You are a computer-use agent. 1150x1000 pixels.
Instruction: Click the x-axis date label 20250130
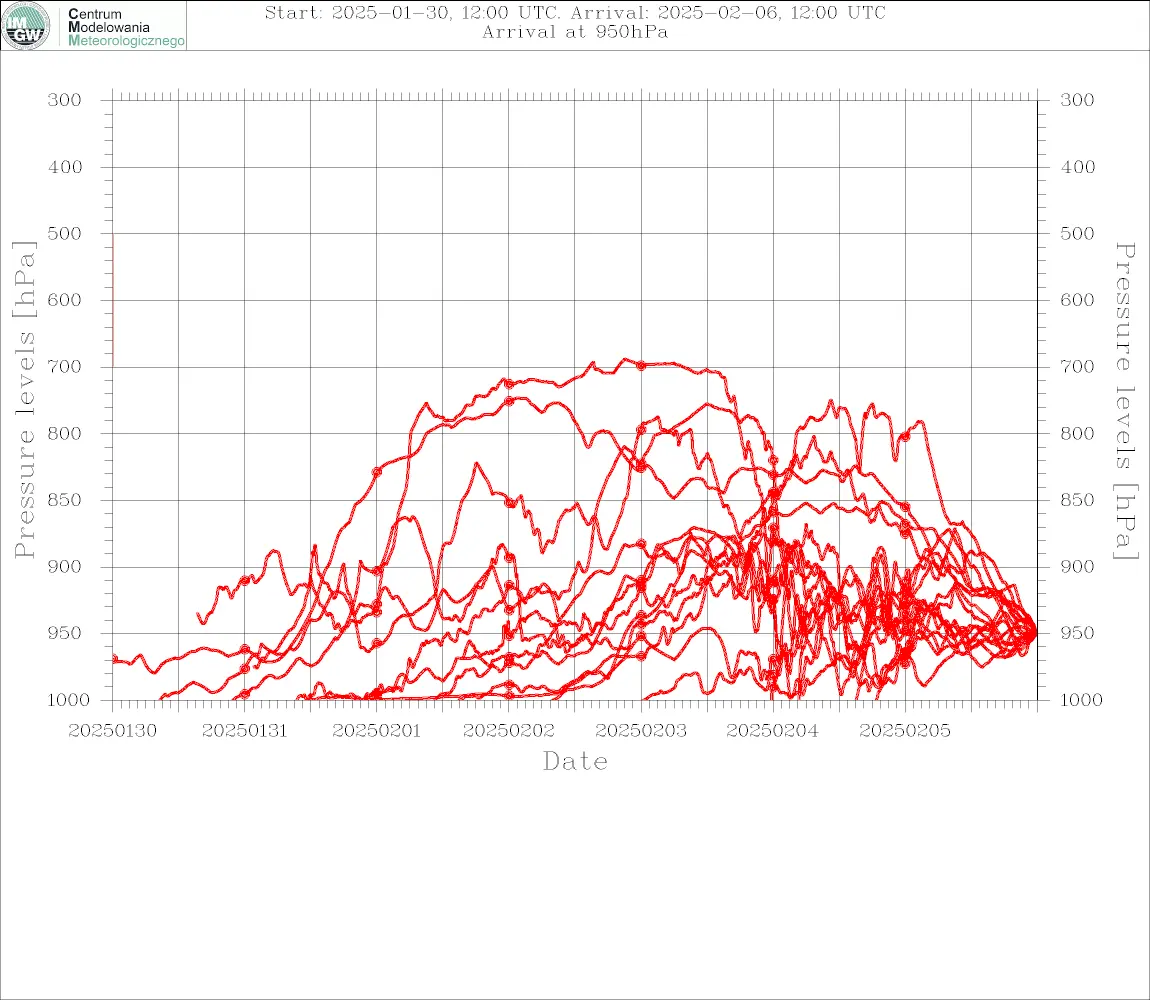coord(112,731)
